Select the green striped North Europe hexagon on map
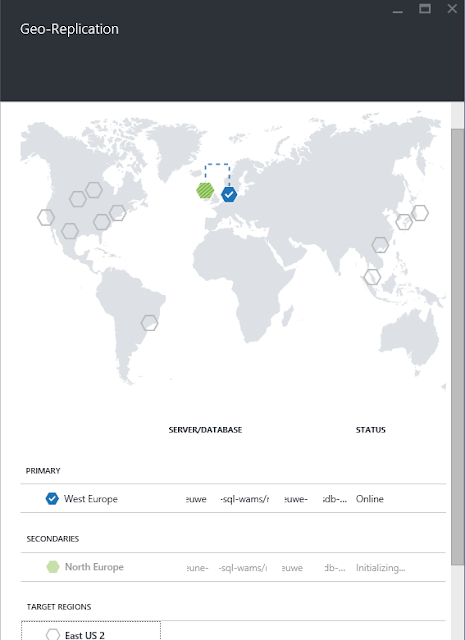Image resolution: width=465 pixels, height=640 pixels. coord(205,191)
